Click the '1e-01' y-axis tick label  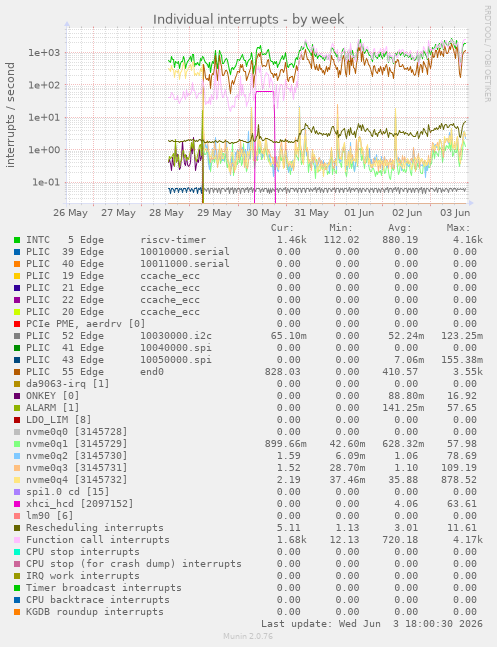(x=46, y=182)
